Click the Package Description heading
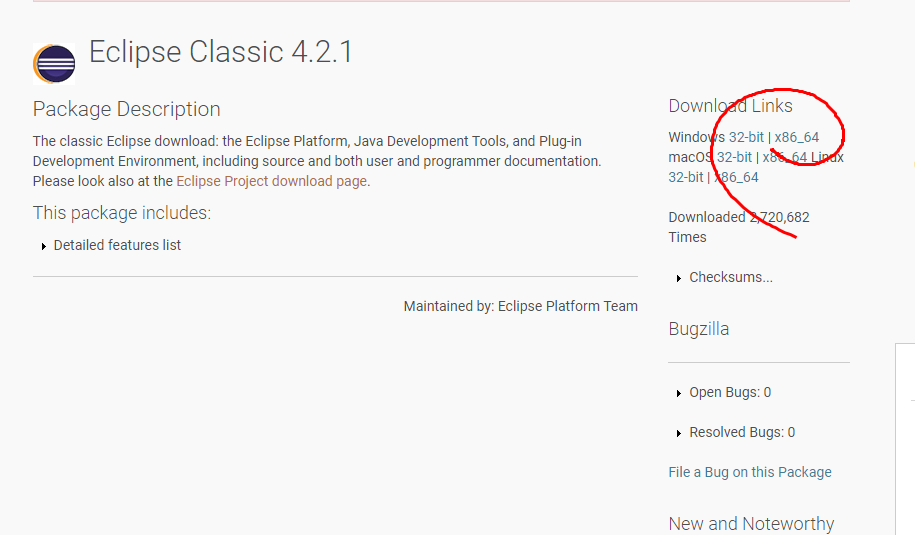This screenshot has height=535, width=915. 127,109
